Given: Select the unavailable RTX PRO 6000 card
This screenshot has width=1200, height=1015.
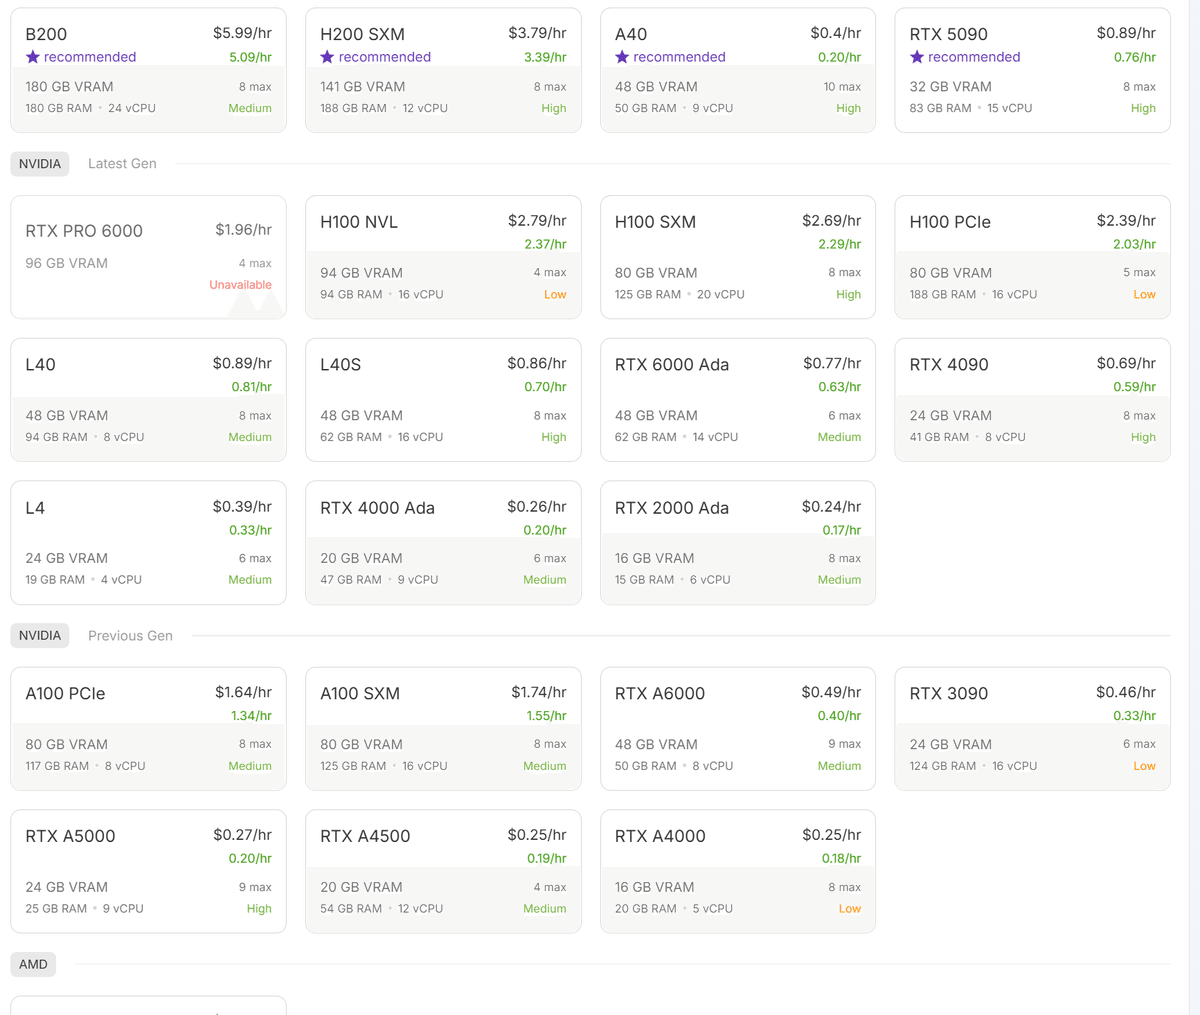Looking at the screenshot, I should tap(148, 257).
